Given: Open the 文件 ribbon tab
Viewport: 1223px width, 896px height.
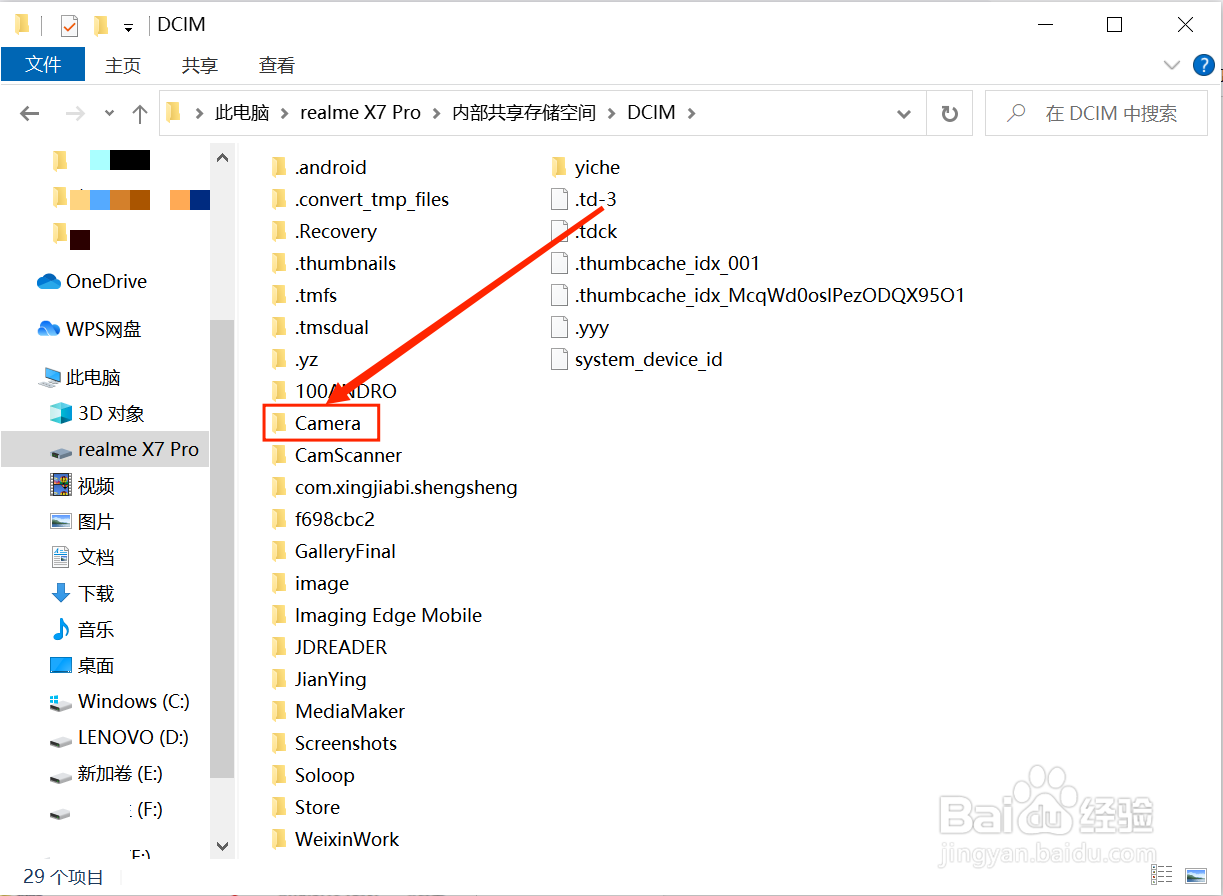Looking at the screenshot, I should pyautogui.click(x=43, y=65).
